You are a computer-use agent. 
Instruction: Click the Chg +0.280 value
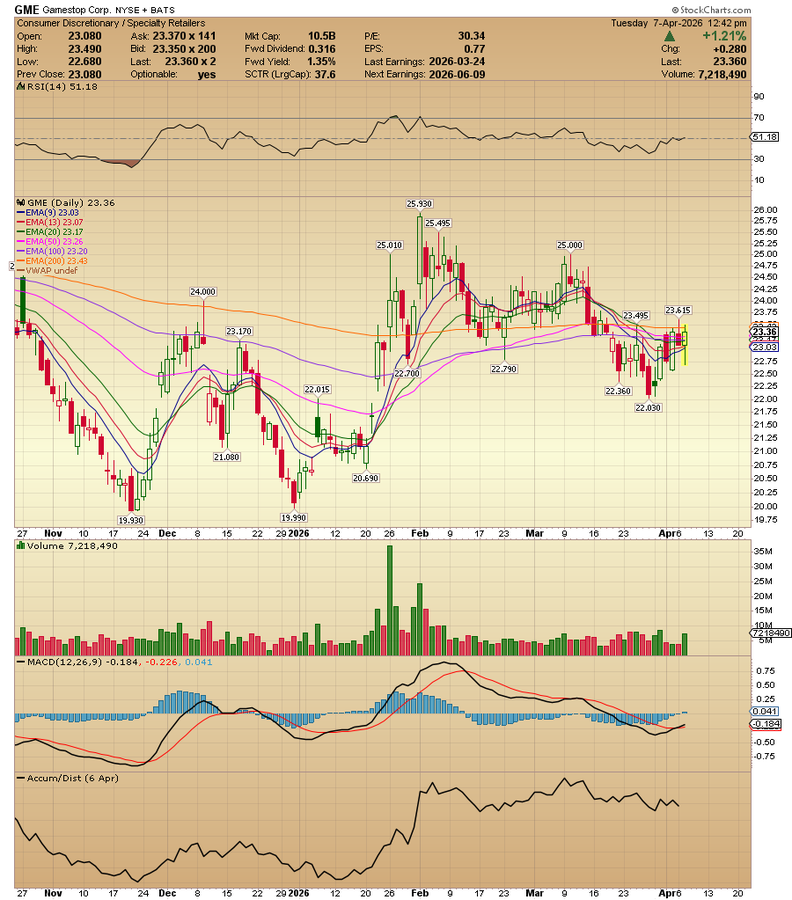click(x=730, y=49)
